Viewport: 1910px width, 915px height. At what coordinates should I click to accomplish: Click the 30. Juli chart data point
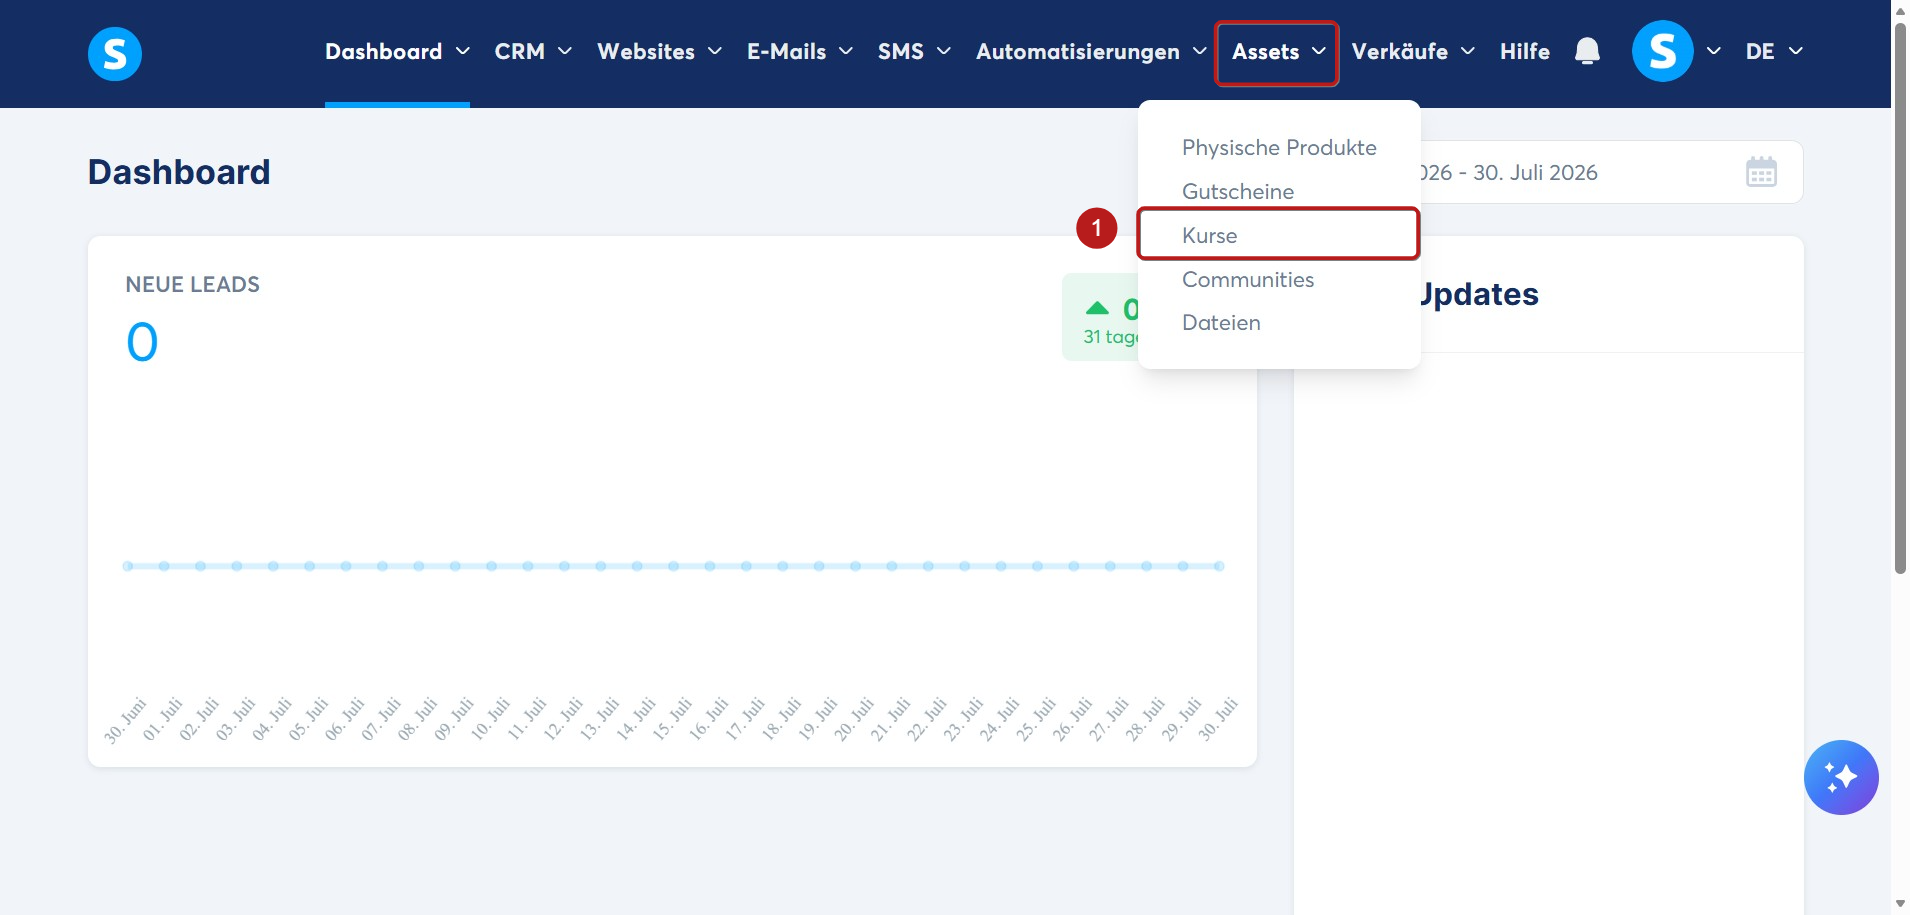(x=1219, y=566)
